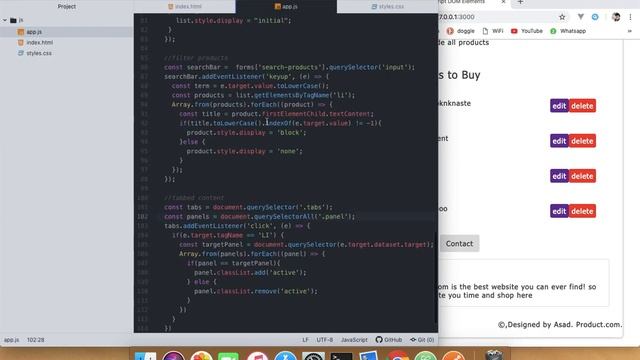Open the doggie bookmark
The width and height of the screenshot is (640, 360).
pos(460,31)
